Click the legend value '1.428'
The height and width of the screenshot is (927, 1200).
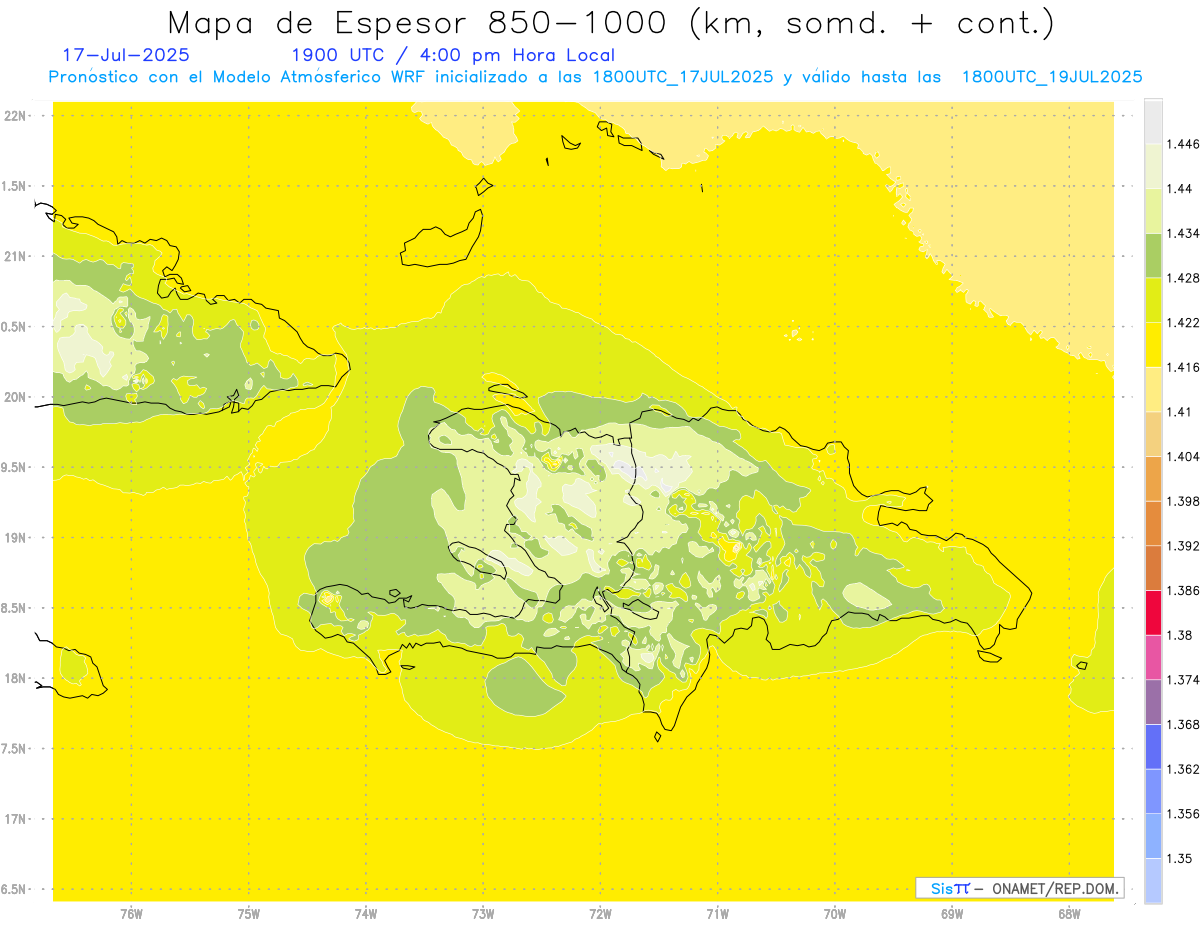point(1181,278)
